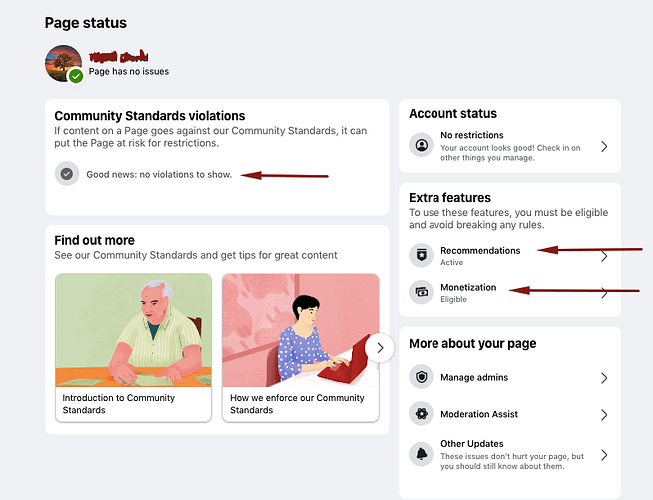Image resolution: width=653 pixels, height=500 pixels.
Task: Expand the Moderation Assist chevron arrow
Action: tap(604, 414)
